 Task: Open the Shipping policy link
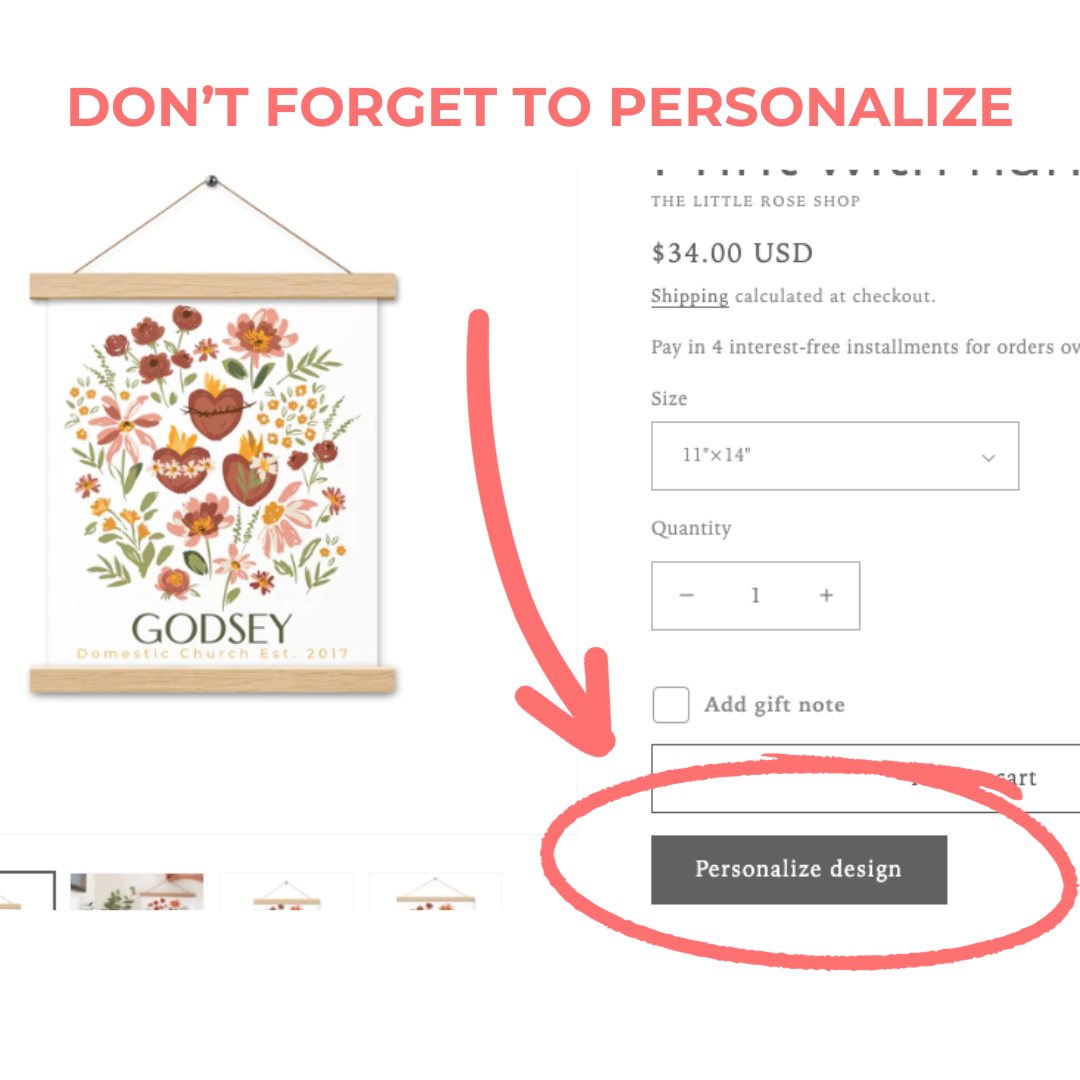click(689, 296)
